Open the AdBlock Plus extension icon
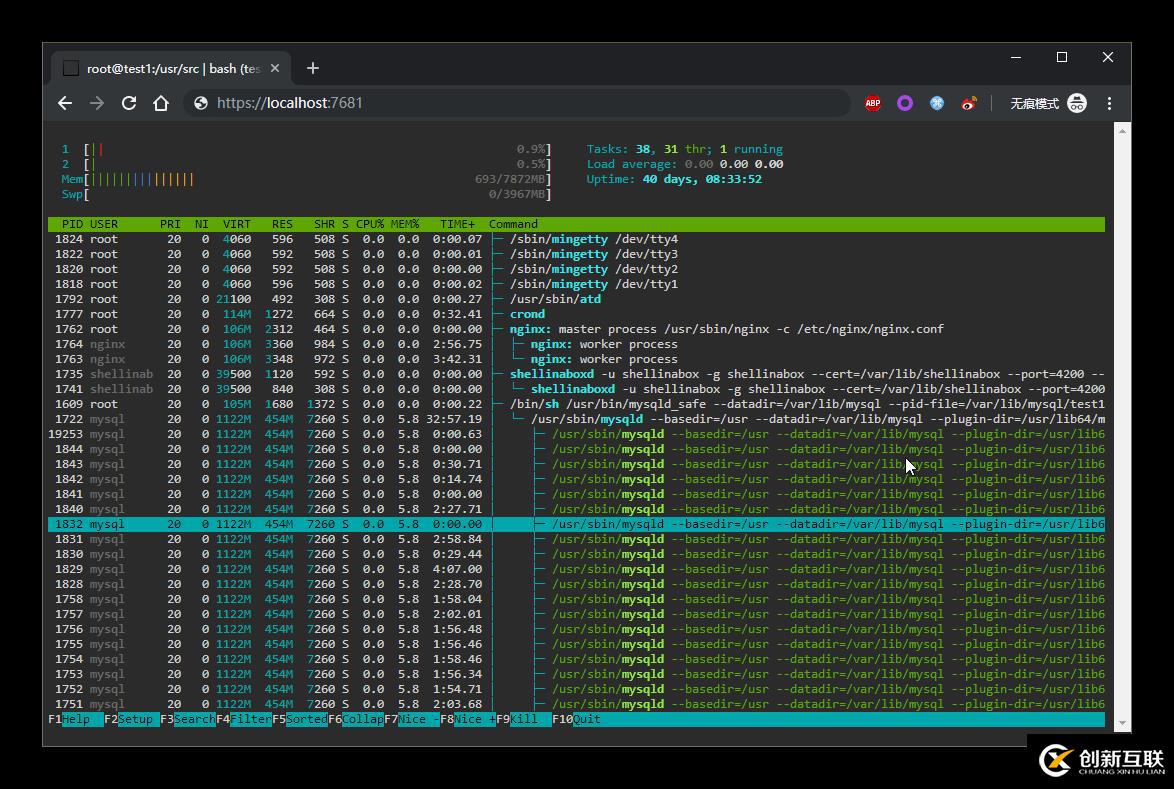Viewport: 1174px width, 789px height. coord(873,103)
